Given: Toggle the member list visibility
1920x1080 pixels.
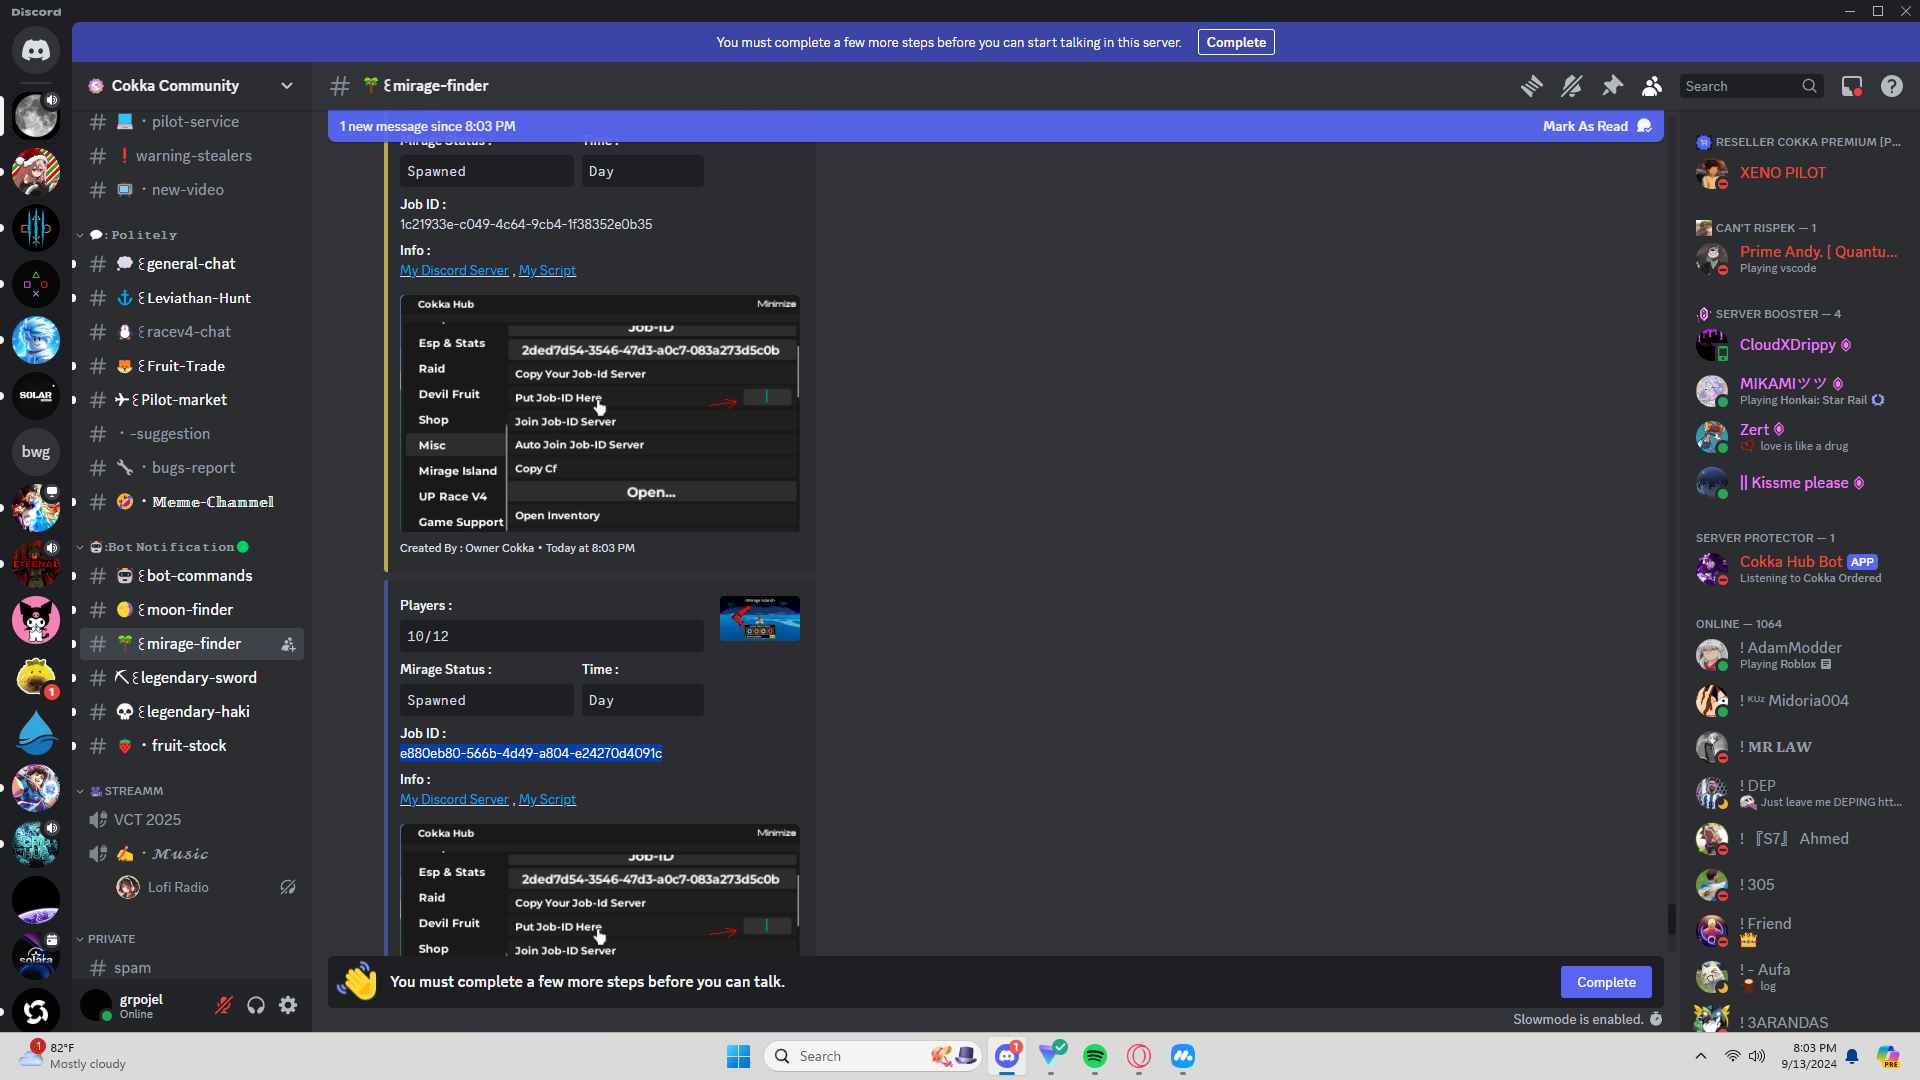Looking at the screenshot, I should 1652,86.
